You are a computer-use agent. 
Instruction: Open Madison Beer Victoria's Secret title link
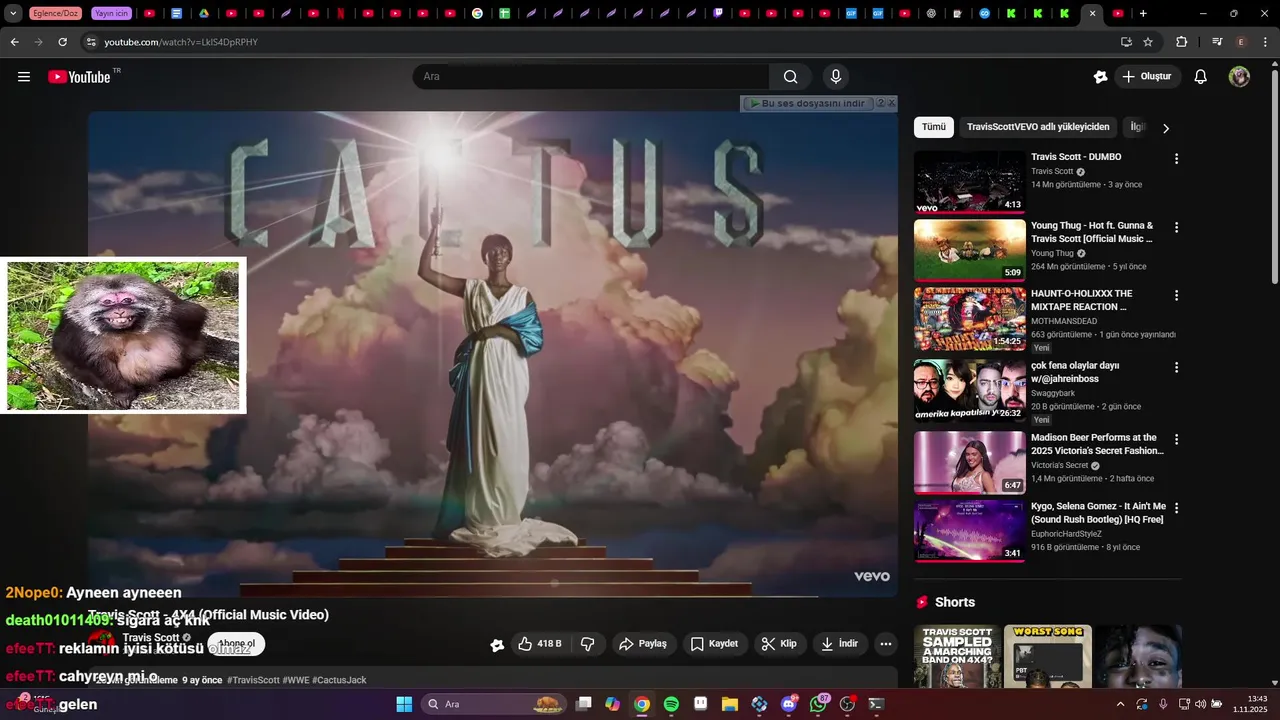(1097, 444)
